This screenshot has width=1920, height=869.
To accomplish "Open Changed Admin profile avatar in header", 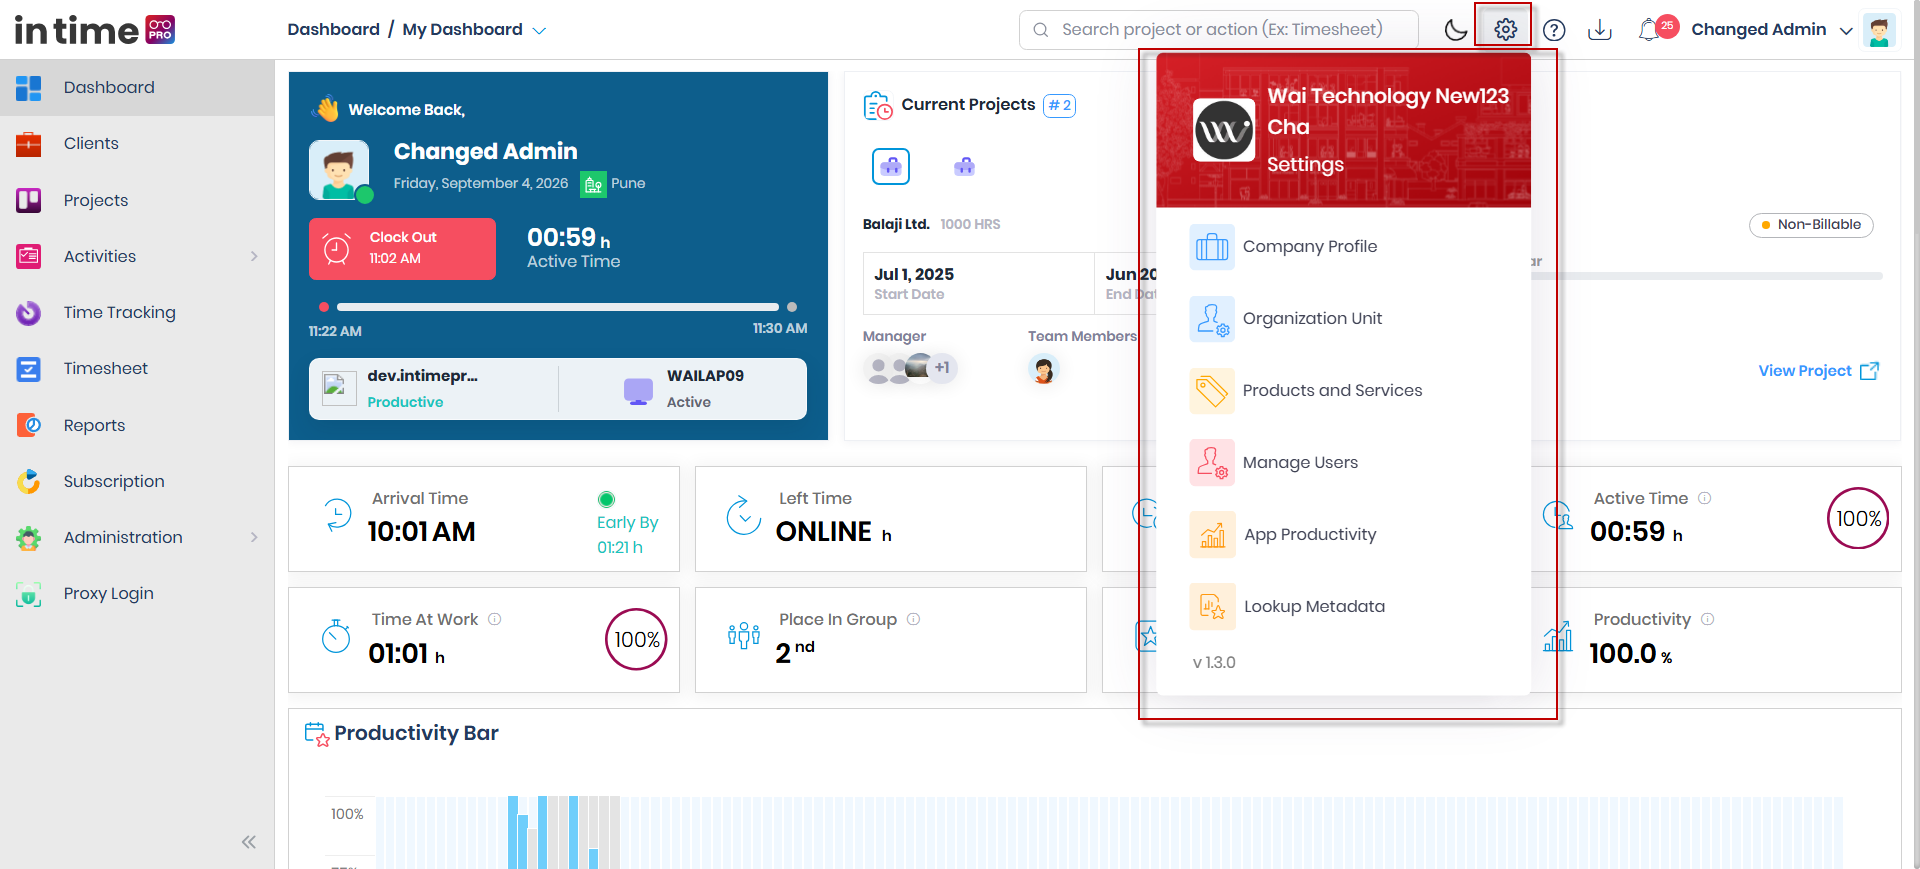I will [x=1879, y=30].
